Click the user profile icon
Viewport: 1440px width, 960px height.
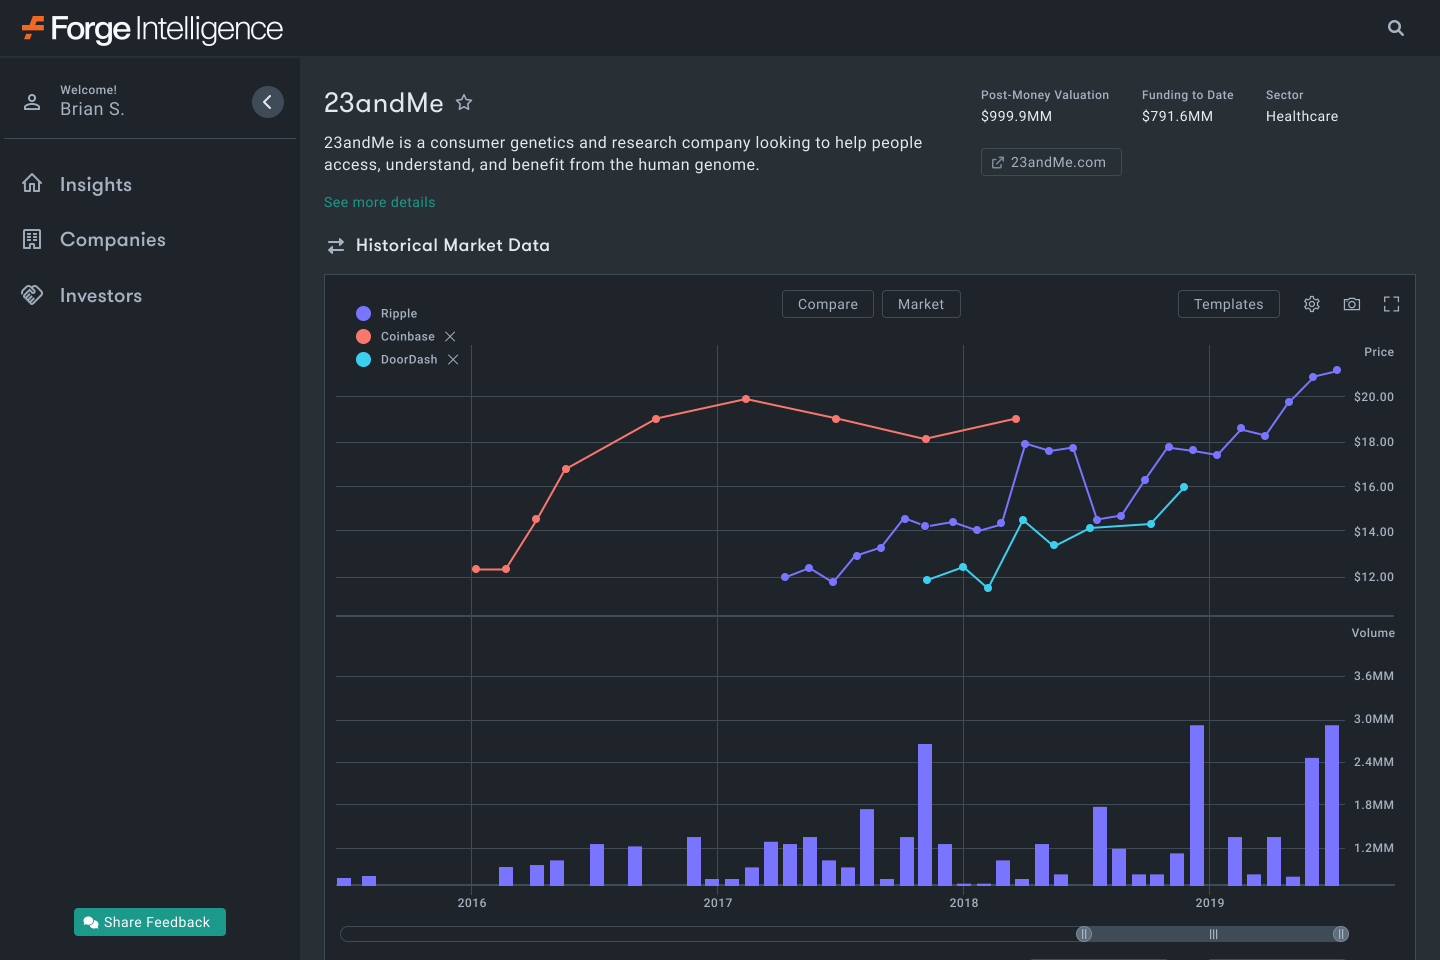click(32, 101)
